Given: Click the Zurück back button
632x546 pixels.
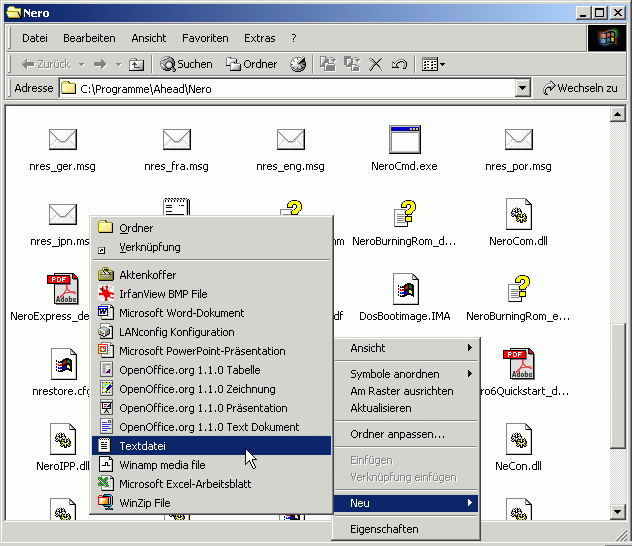Looking at the screenshot, I should pyautogui.click(x=46, y=64).
